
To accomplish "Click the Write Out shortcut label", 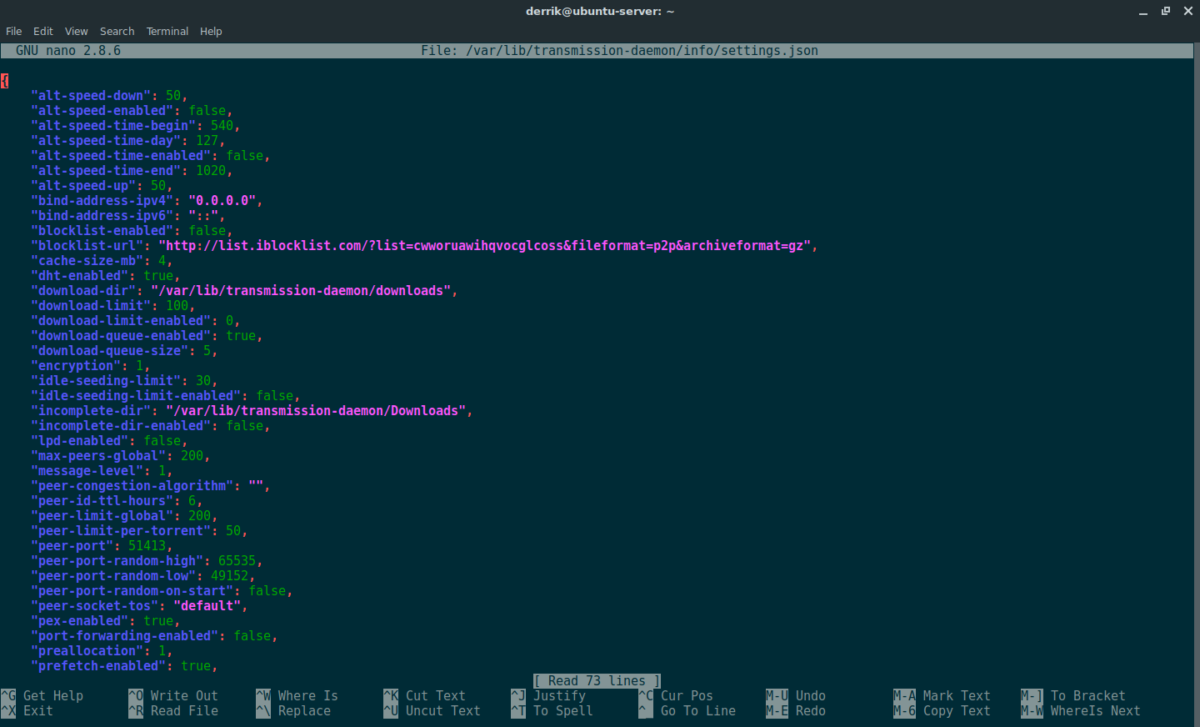I will coord(184,696).
